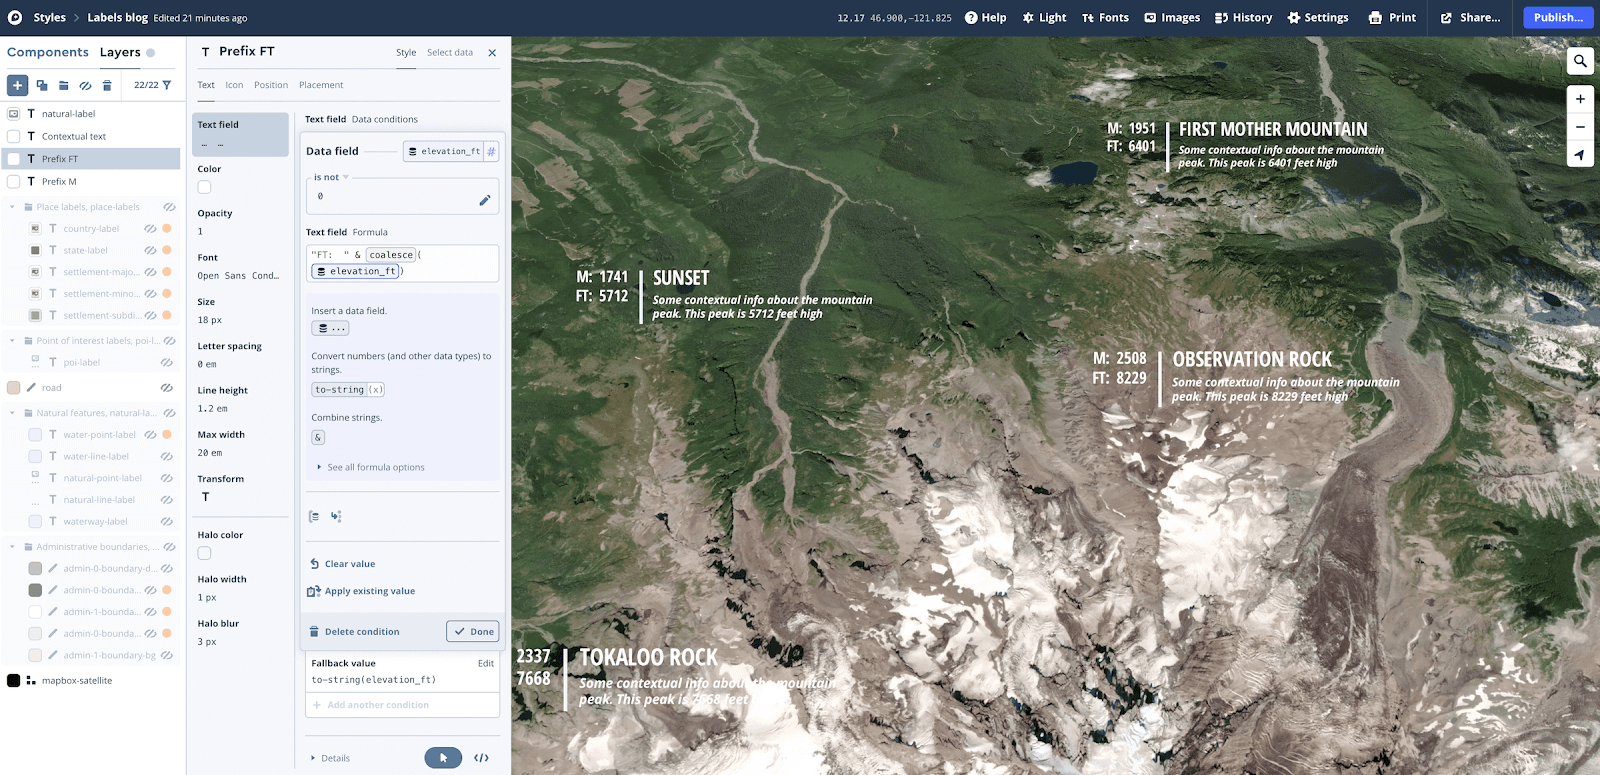Click the Mapbox logo icon
The image size is (1600, 775).
pos(15,17)
